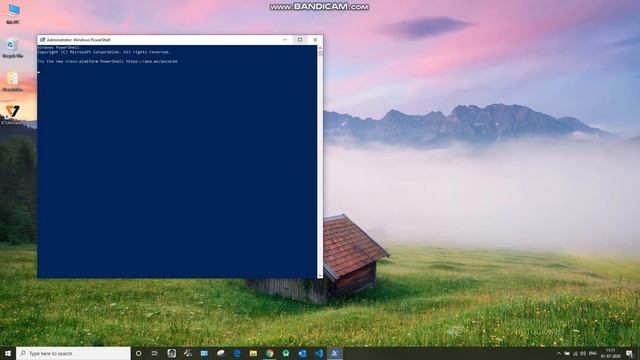
Task: Close the PowerShell window
Action: tap(315, 40)
